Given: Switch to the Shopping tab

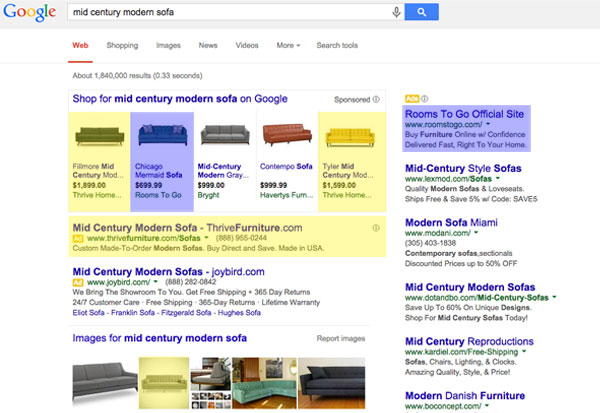Looking at the screenshot, I should coord(122,45).
